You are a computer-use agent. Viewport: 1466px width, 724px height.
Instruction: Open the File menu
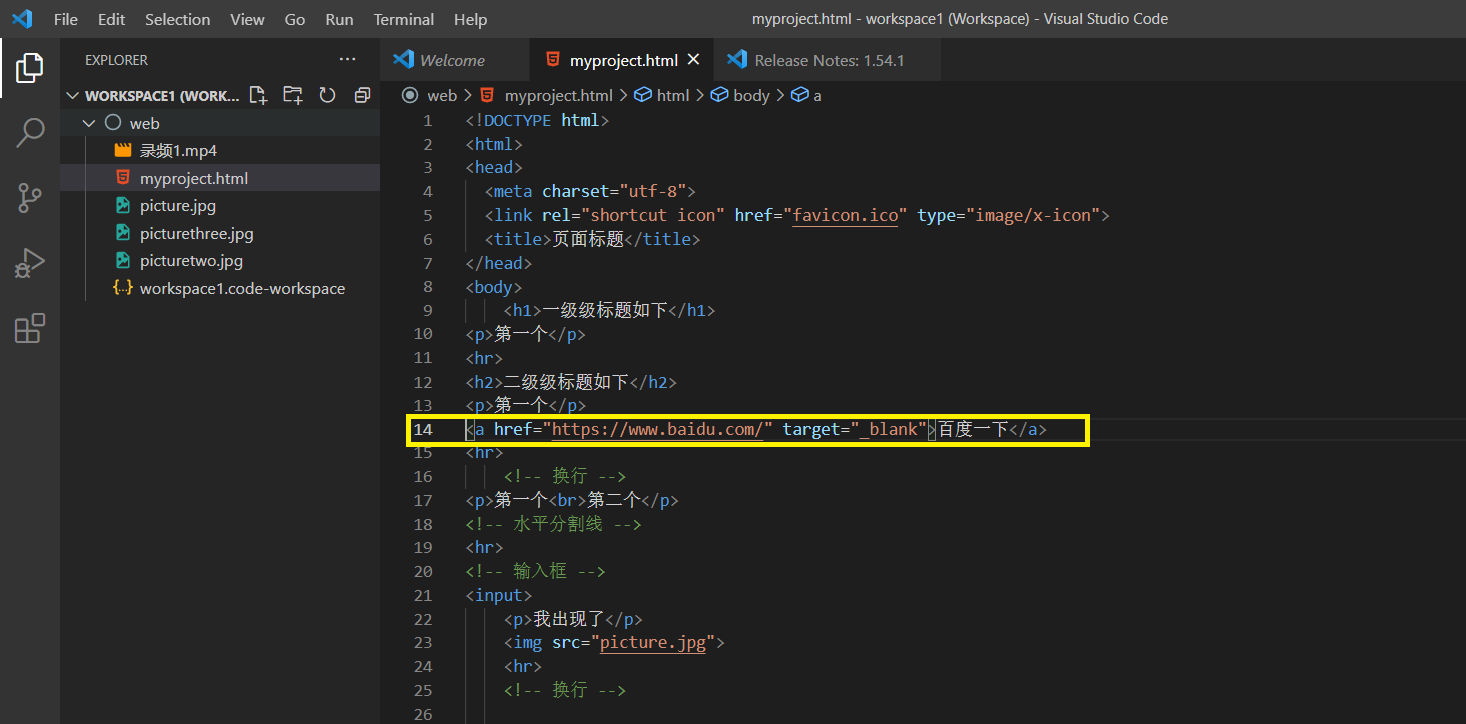pyautogui.click(x=65, y=19)
